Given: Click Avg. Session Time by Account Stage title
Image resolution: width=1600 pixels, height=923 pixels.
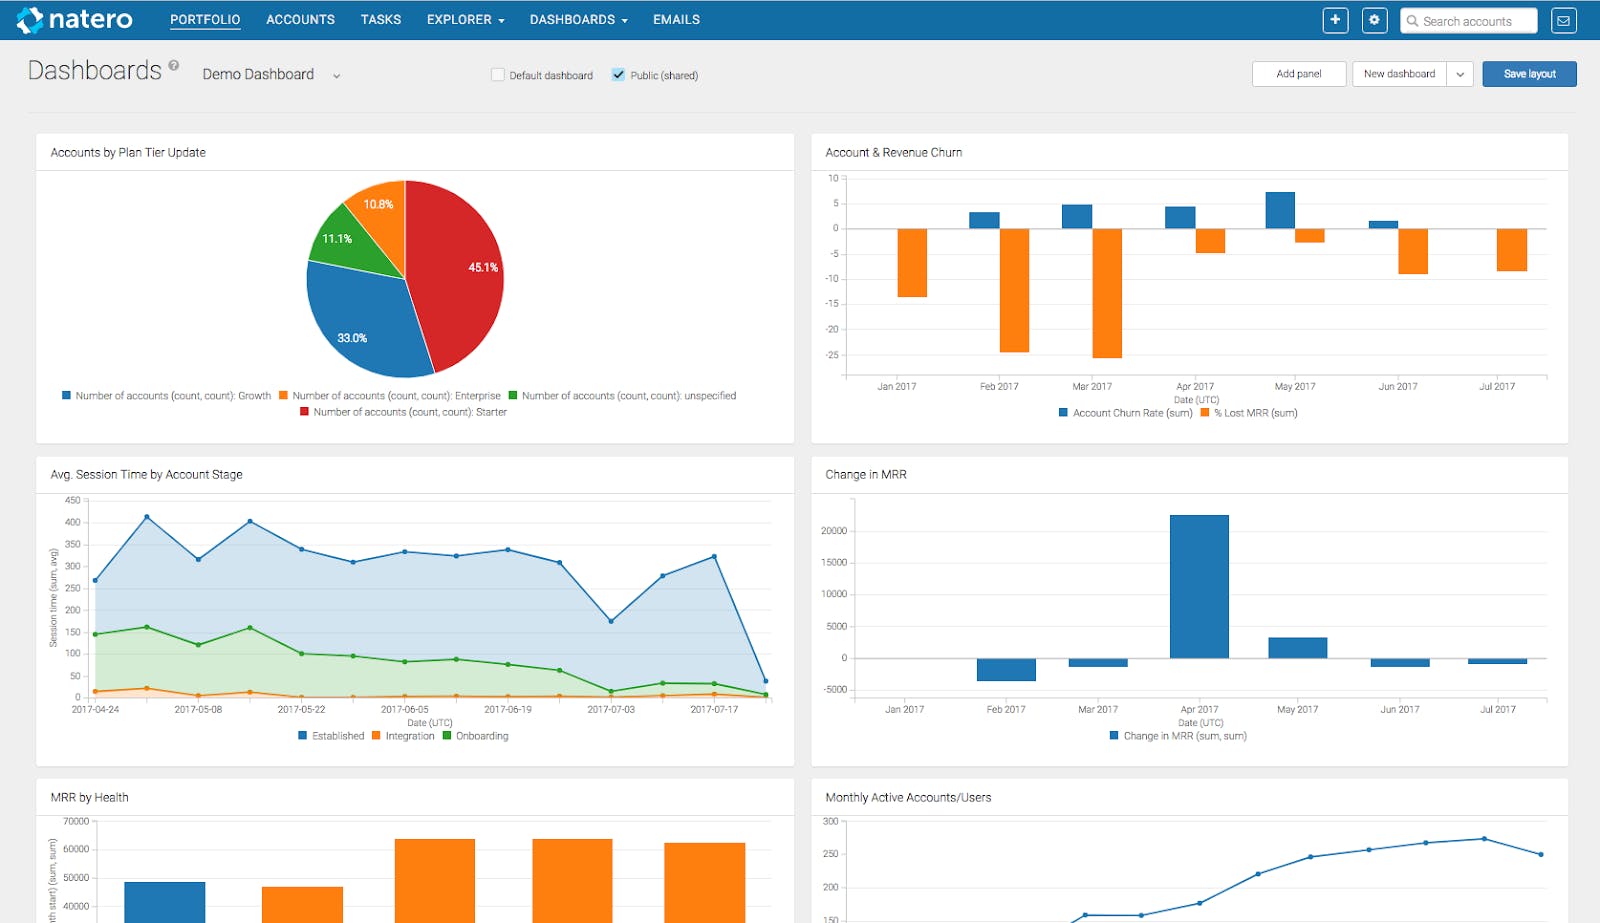Looking at the screenshot, I should point(146,475).
